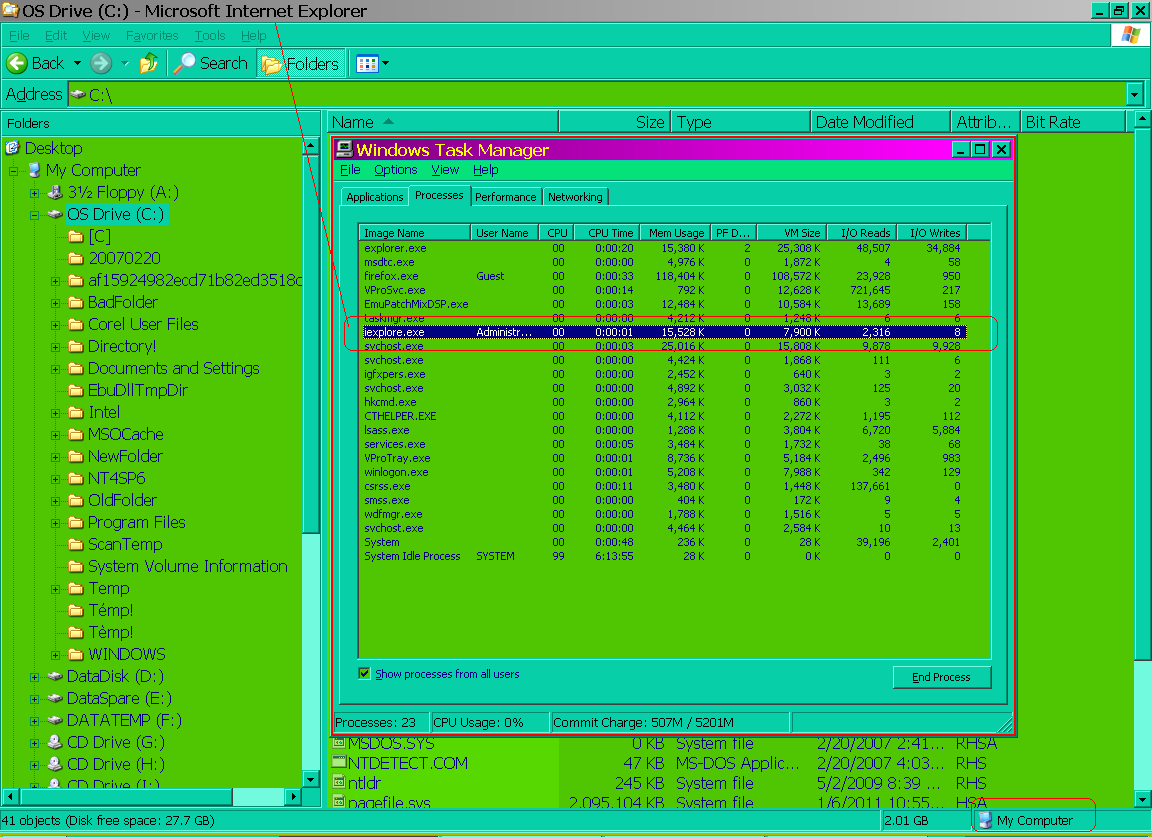
Task: Click the System Volume Information folder icon
Action: click(76, 567)
